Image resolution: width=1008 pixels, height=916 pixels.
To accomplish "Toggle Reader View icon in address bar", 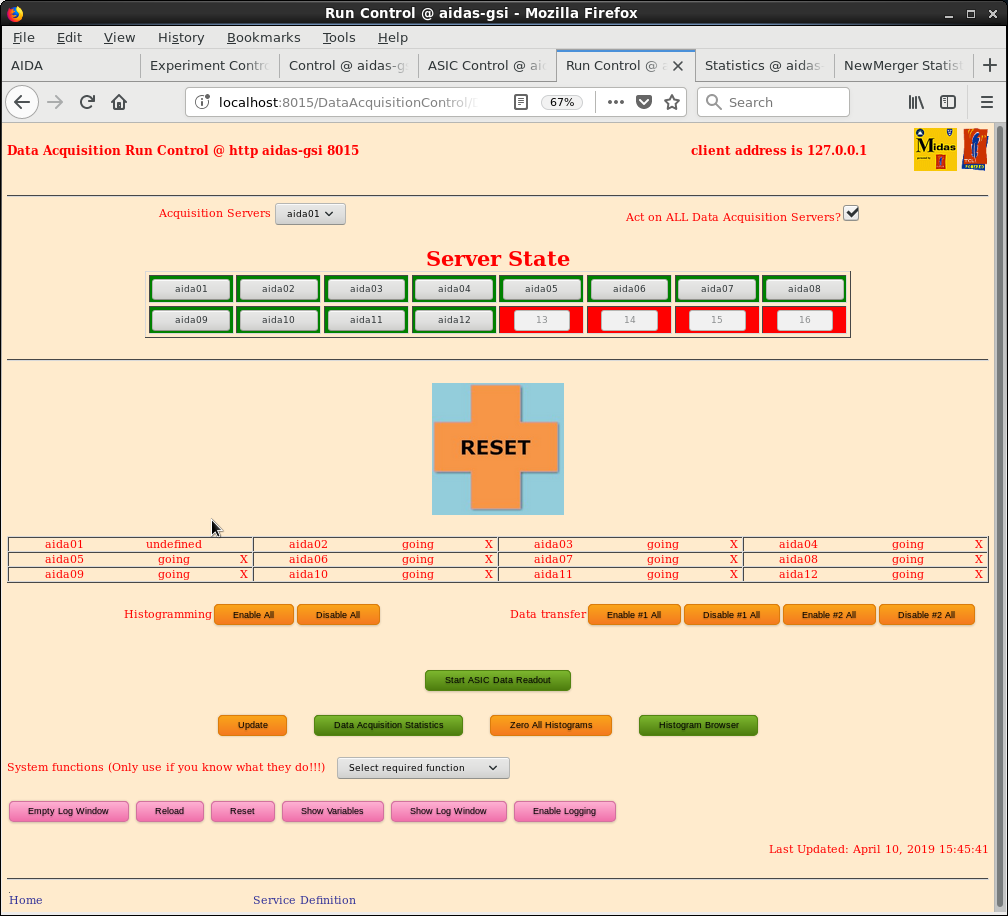I will [520, 102].
